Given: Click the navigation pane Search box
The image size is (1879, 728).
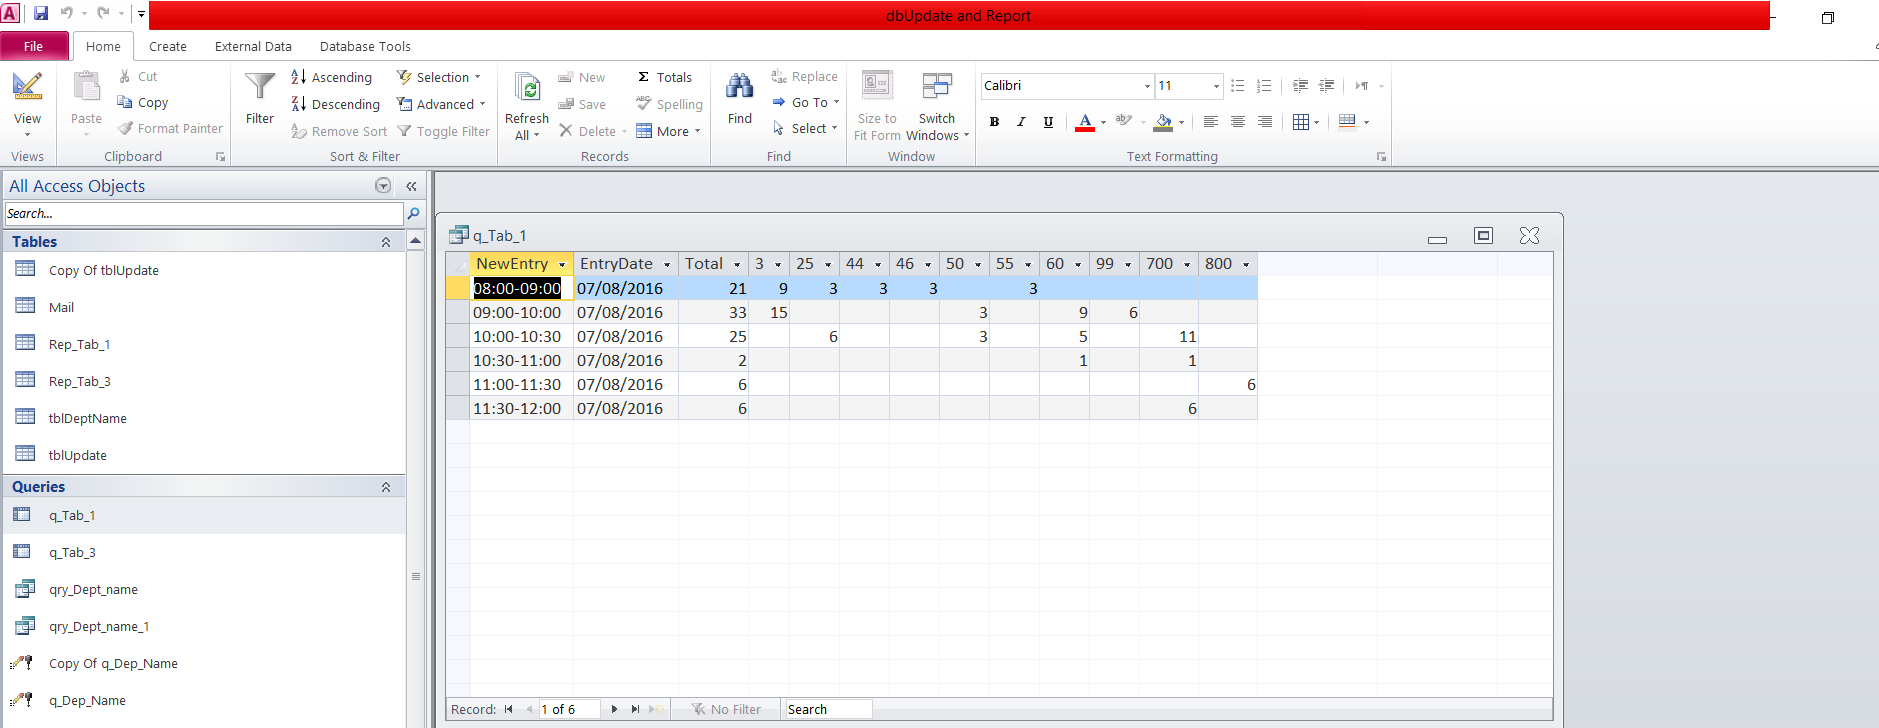Looking at the screenshot, I should tap(204, 213).
